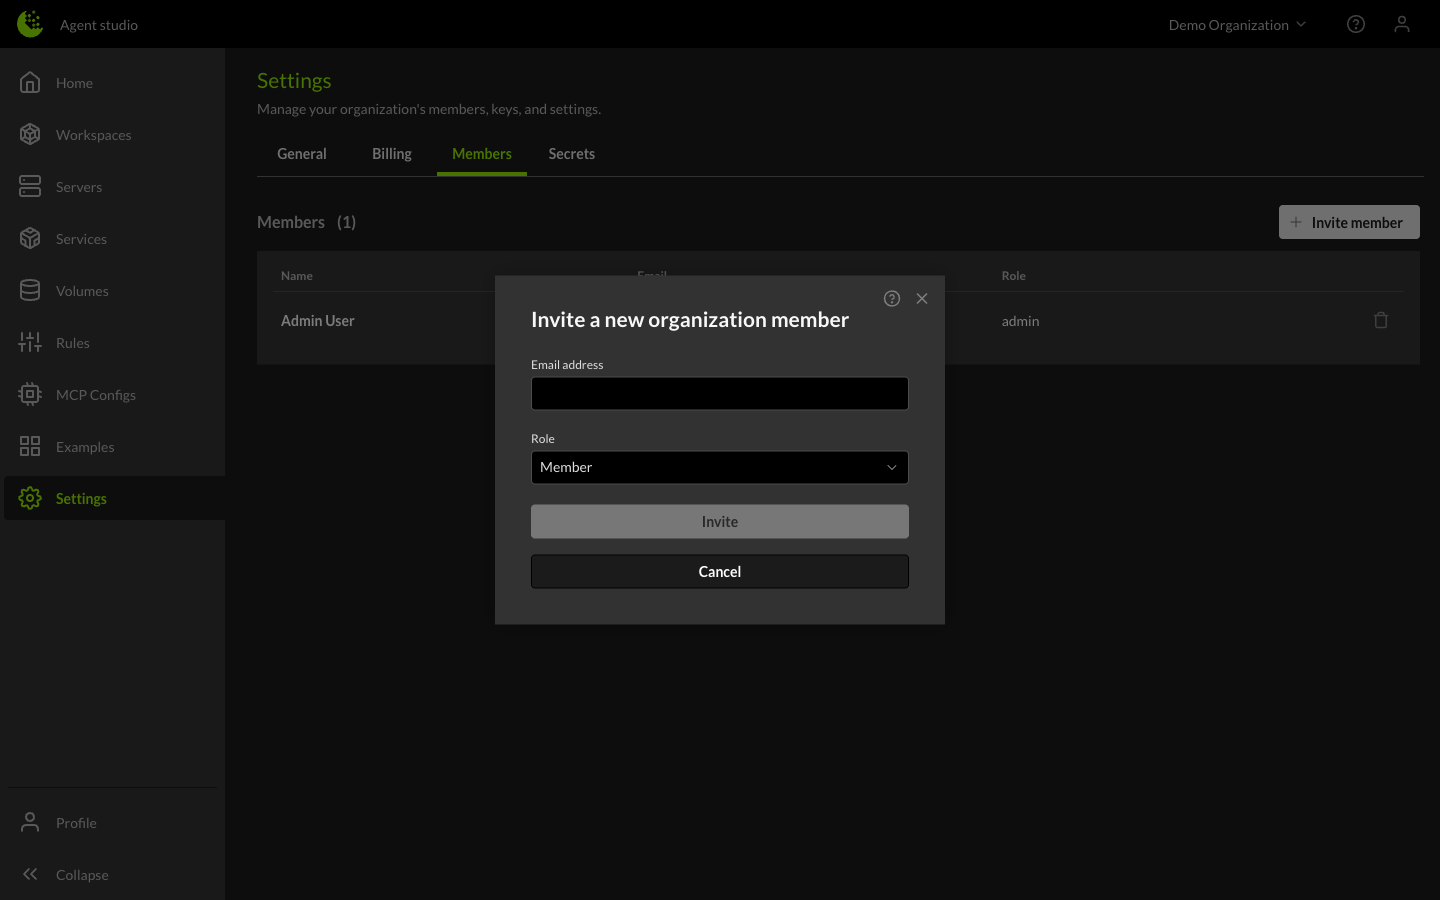Collapse the left sidebar
The image size is (1440, 900).
[81, 874]
